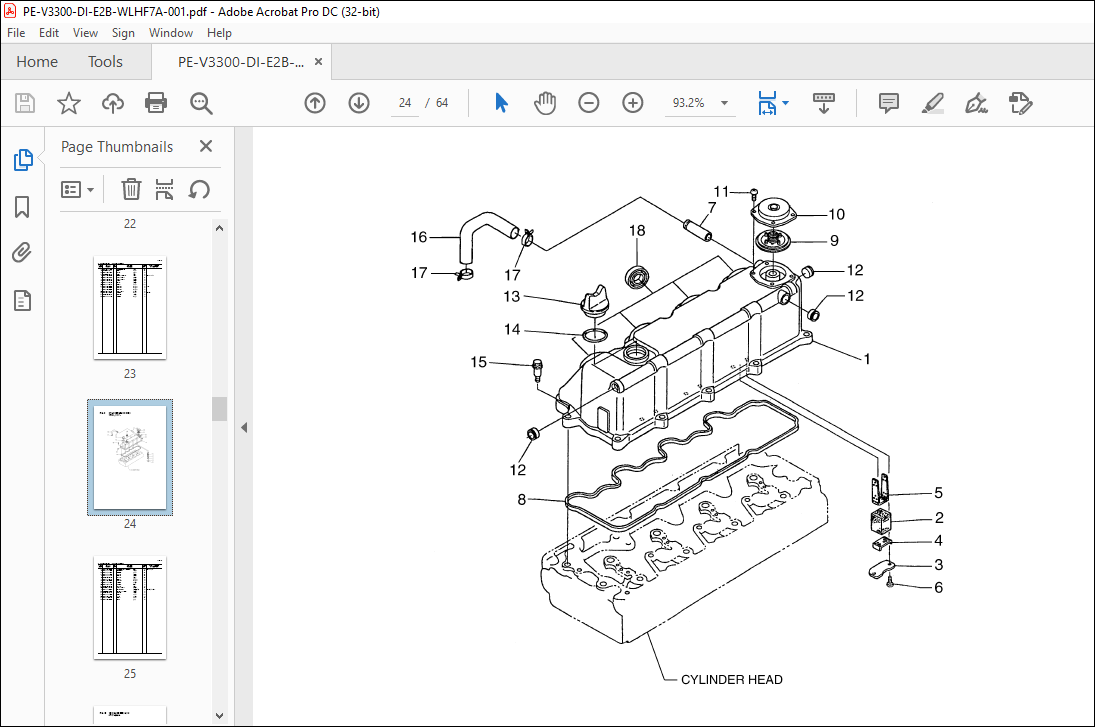Switch to the Tools tab
This screenshot has width=1095, height=727.
105,61
